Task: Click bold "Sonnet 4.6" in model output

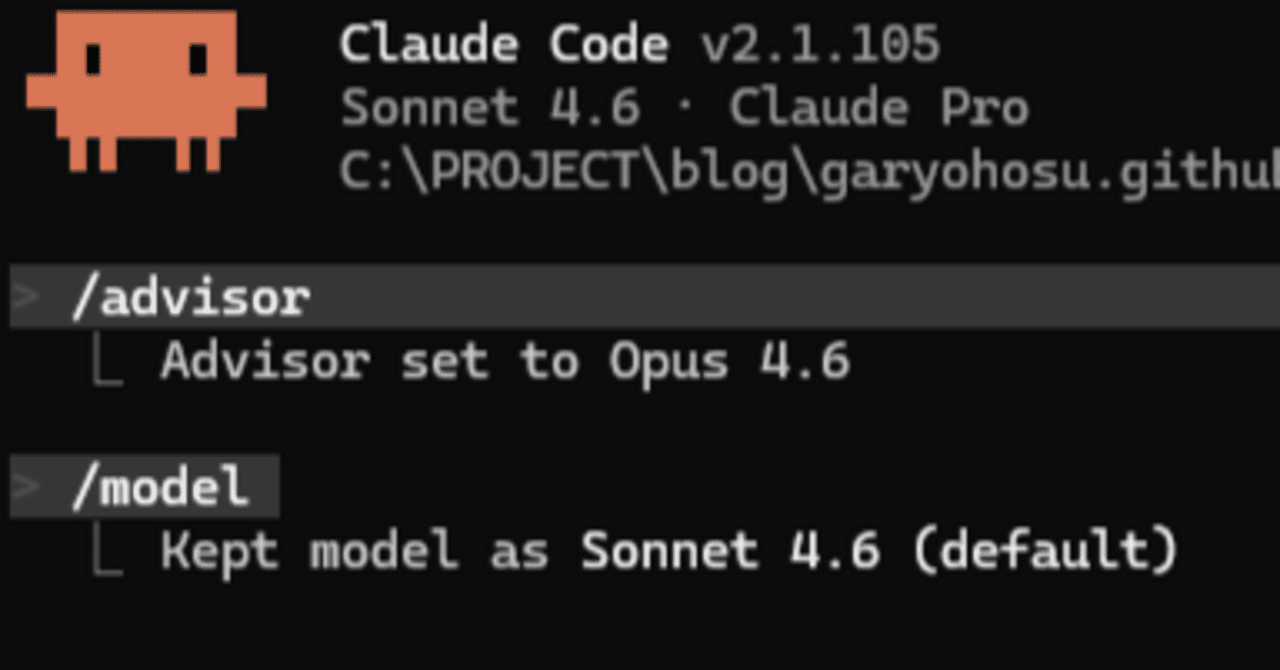Action: point(730,552)
